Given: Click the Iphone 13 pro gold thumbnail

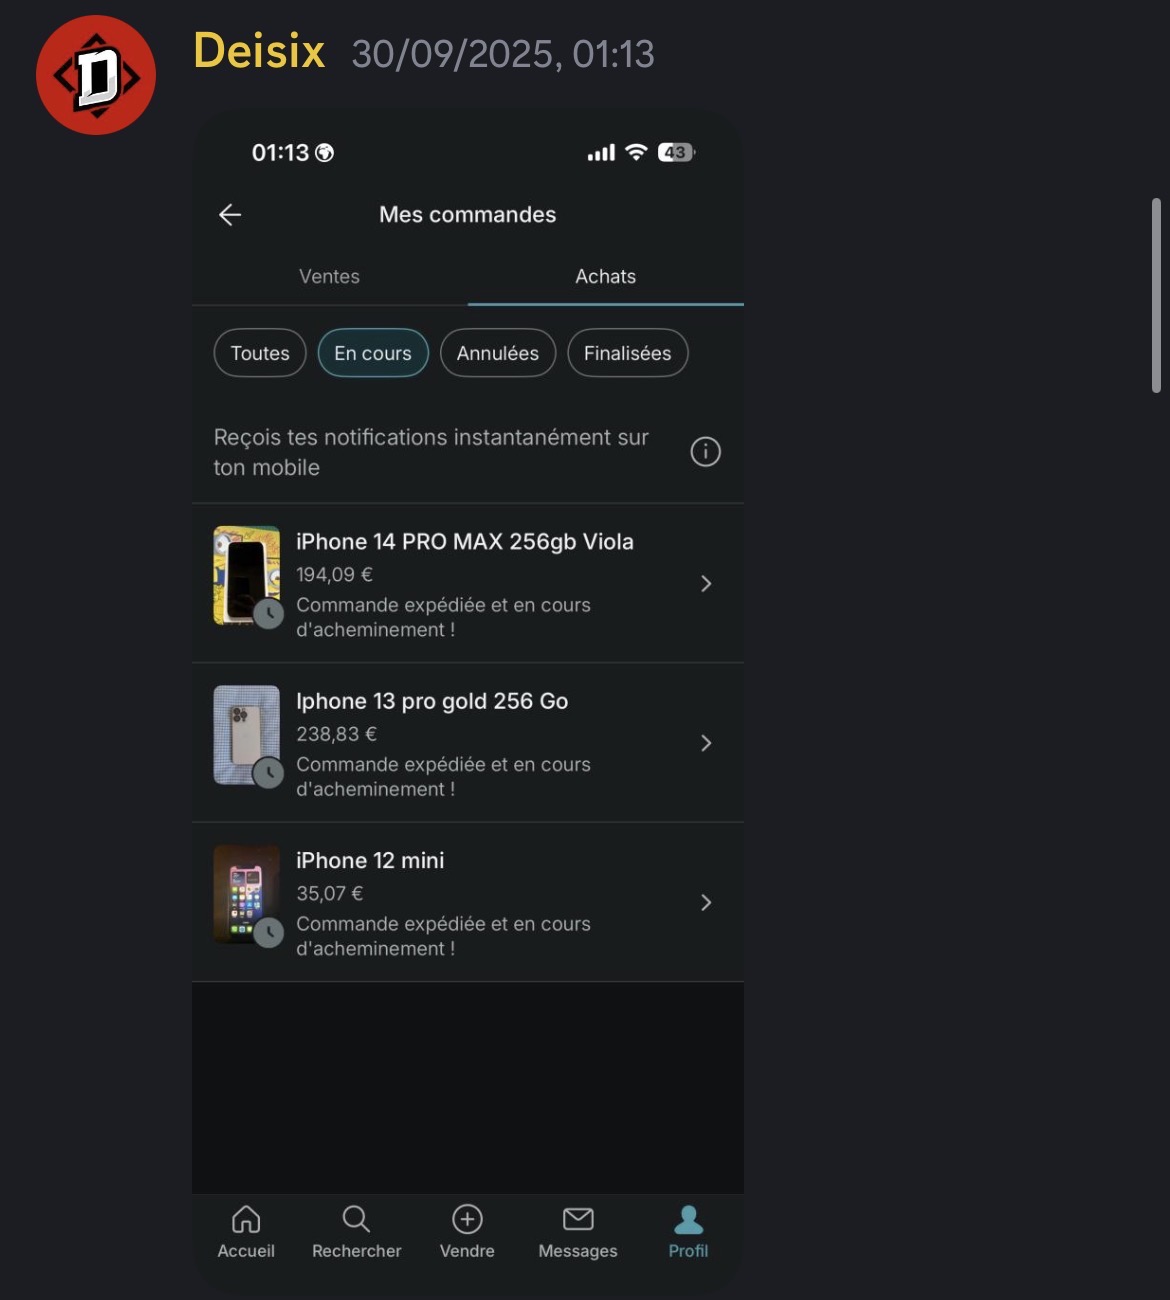Looking at the screenshot, I should tap(247, 735).
